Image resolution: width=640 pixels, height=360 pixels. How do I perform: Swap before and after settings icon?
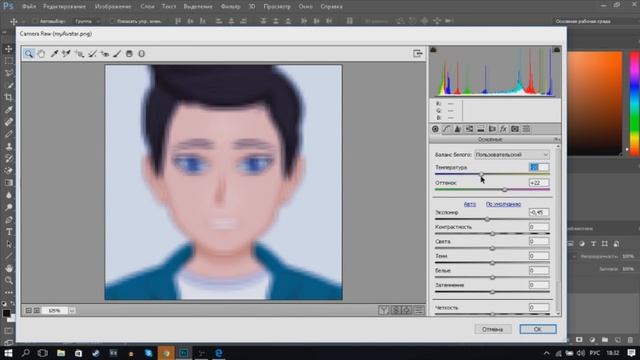click(395, 311)
